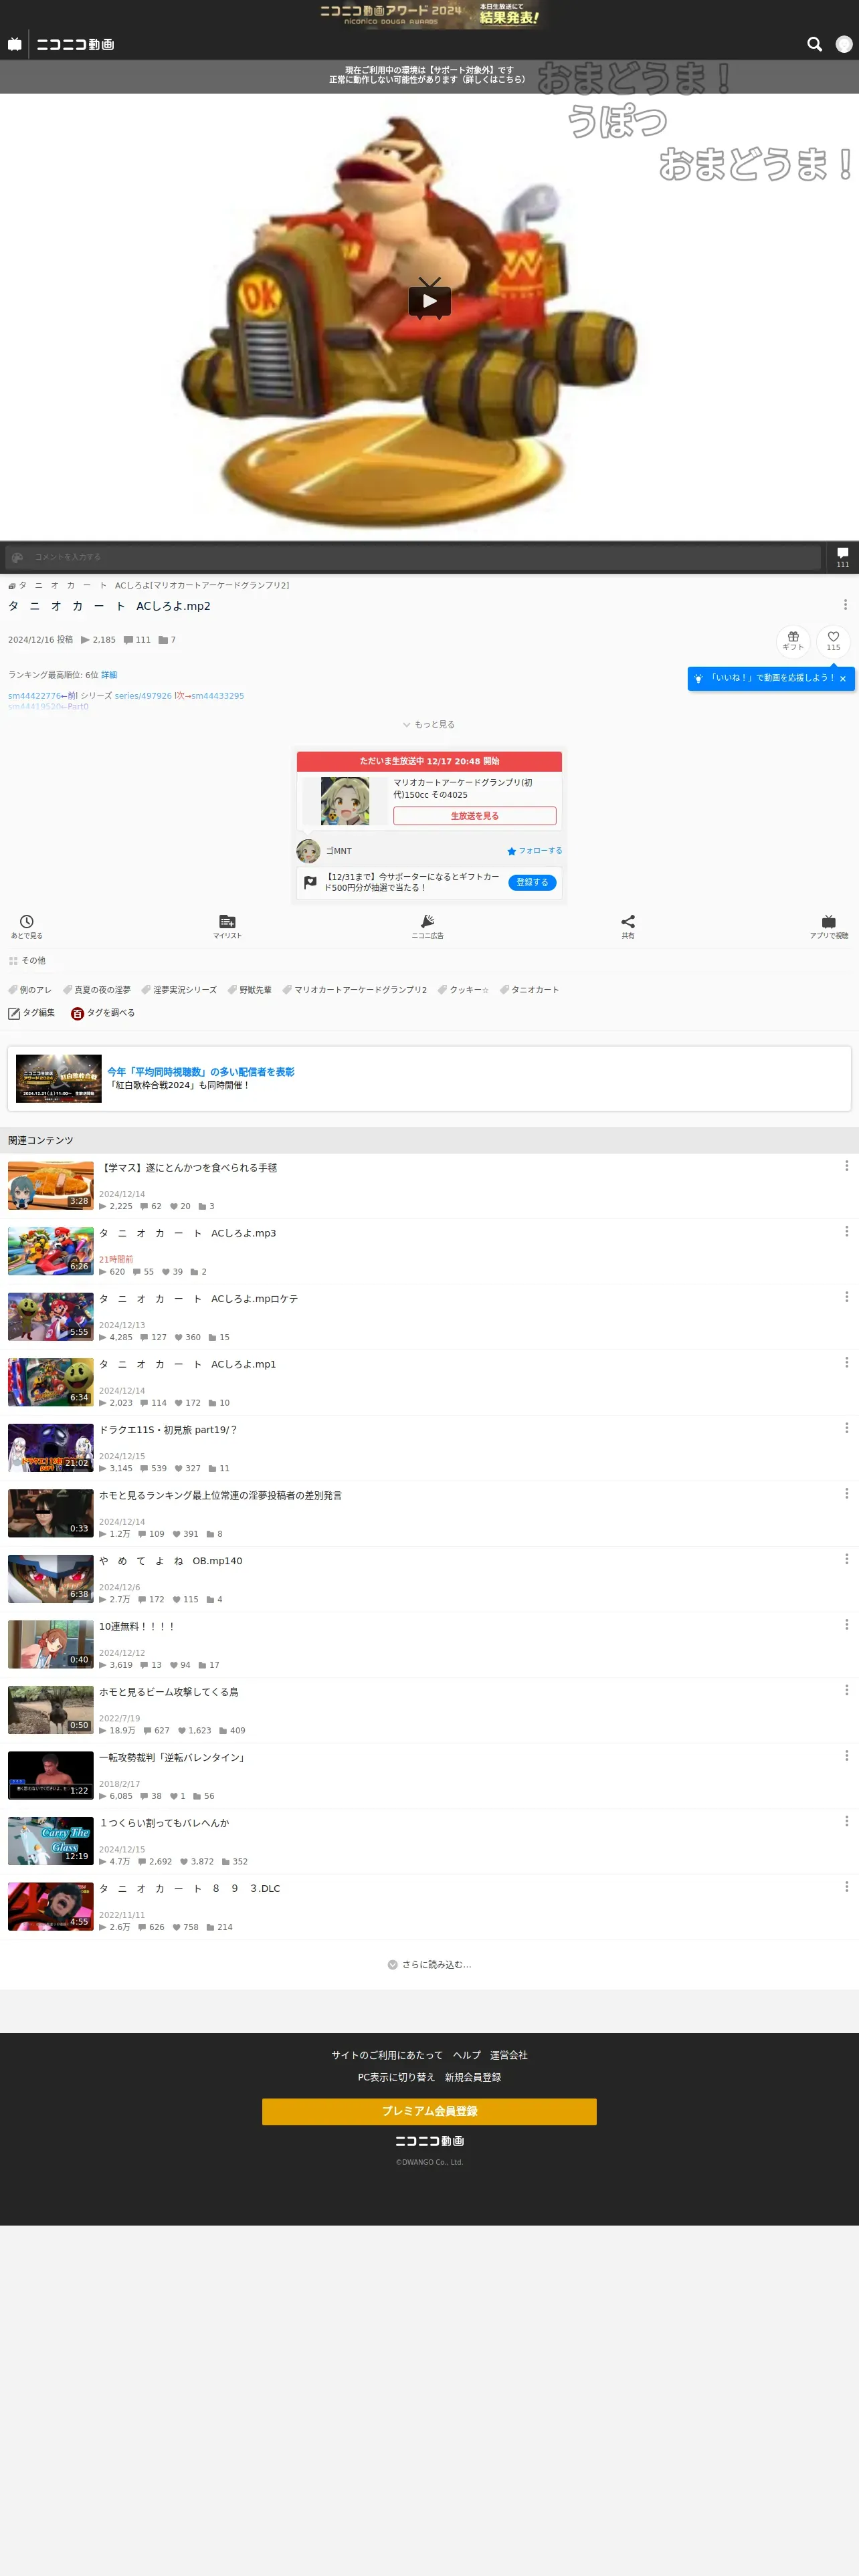Open 新規会員登録 link

click(472, 2077)
